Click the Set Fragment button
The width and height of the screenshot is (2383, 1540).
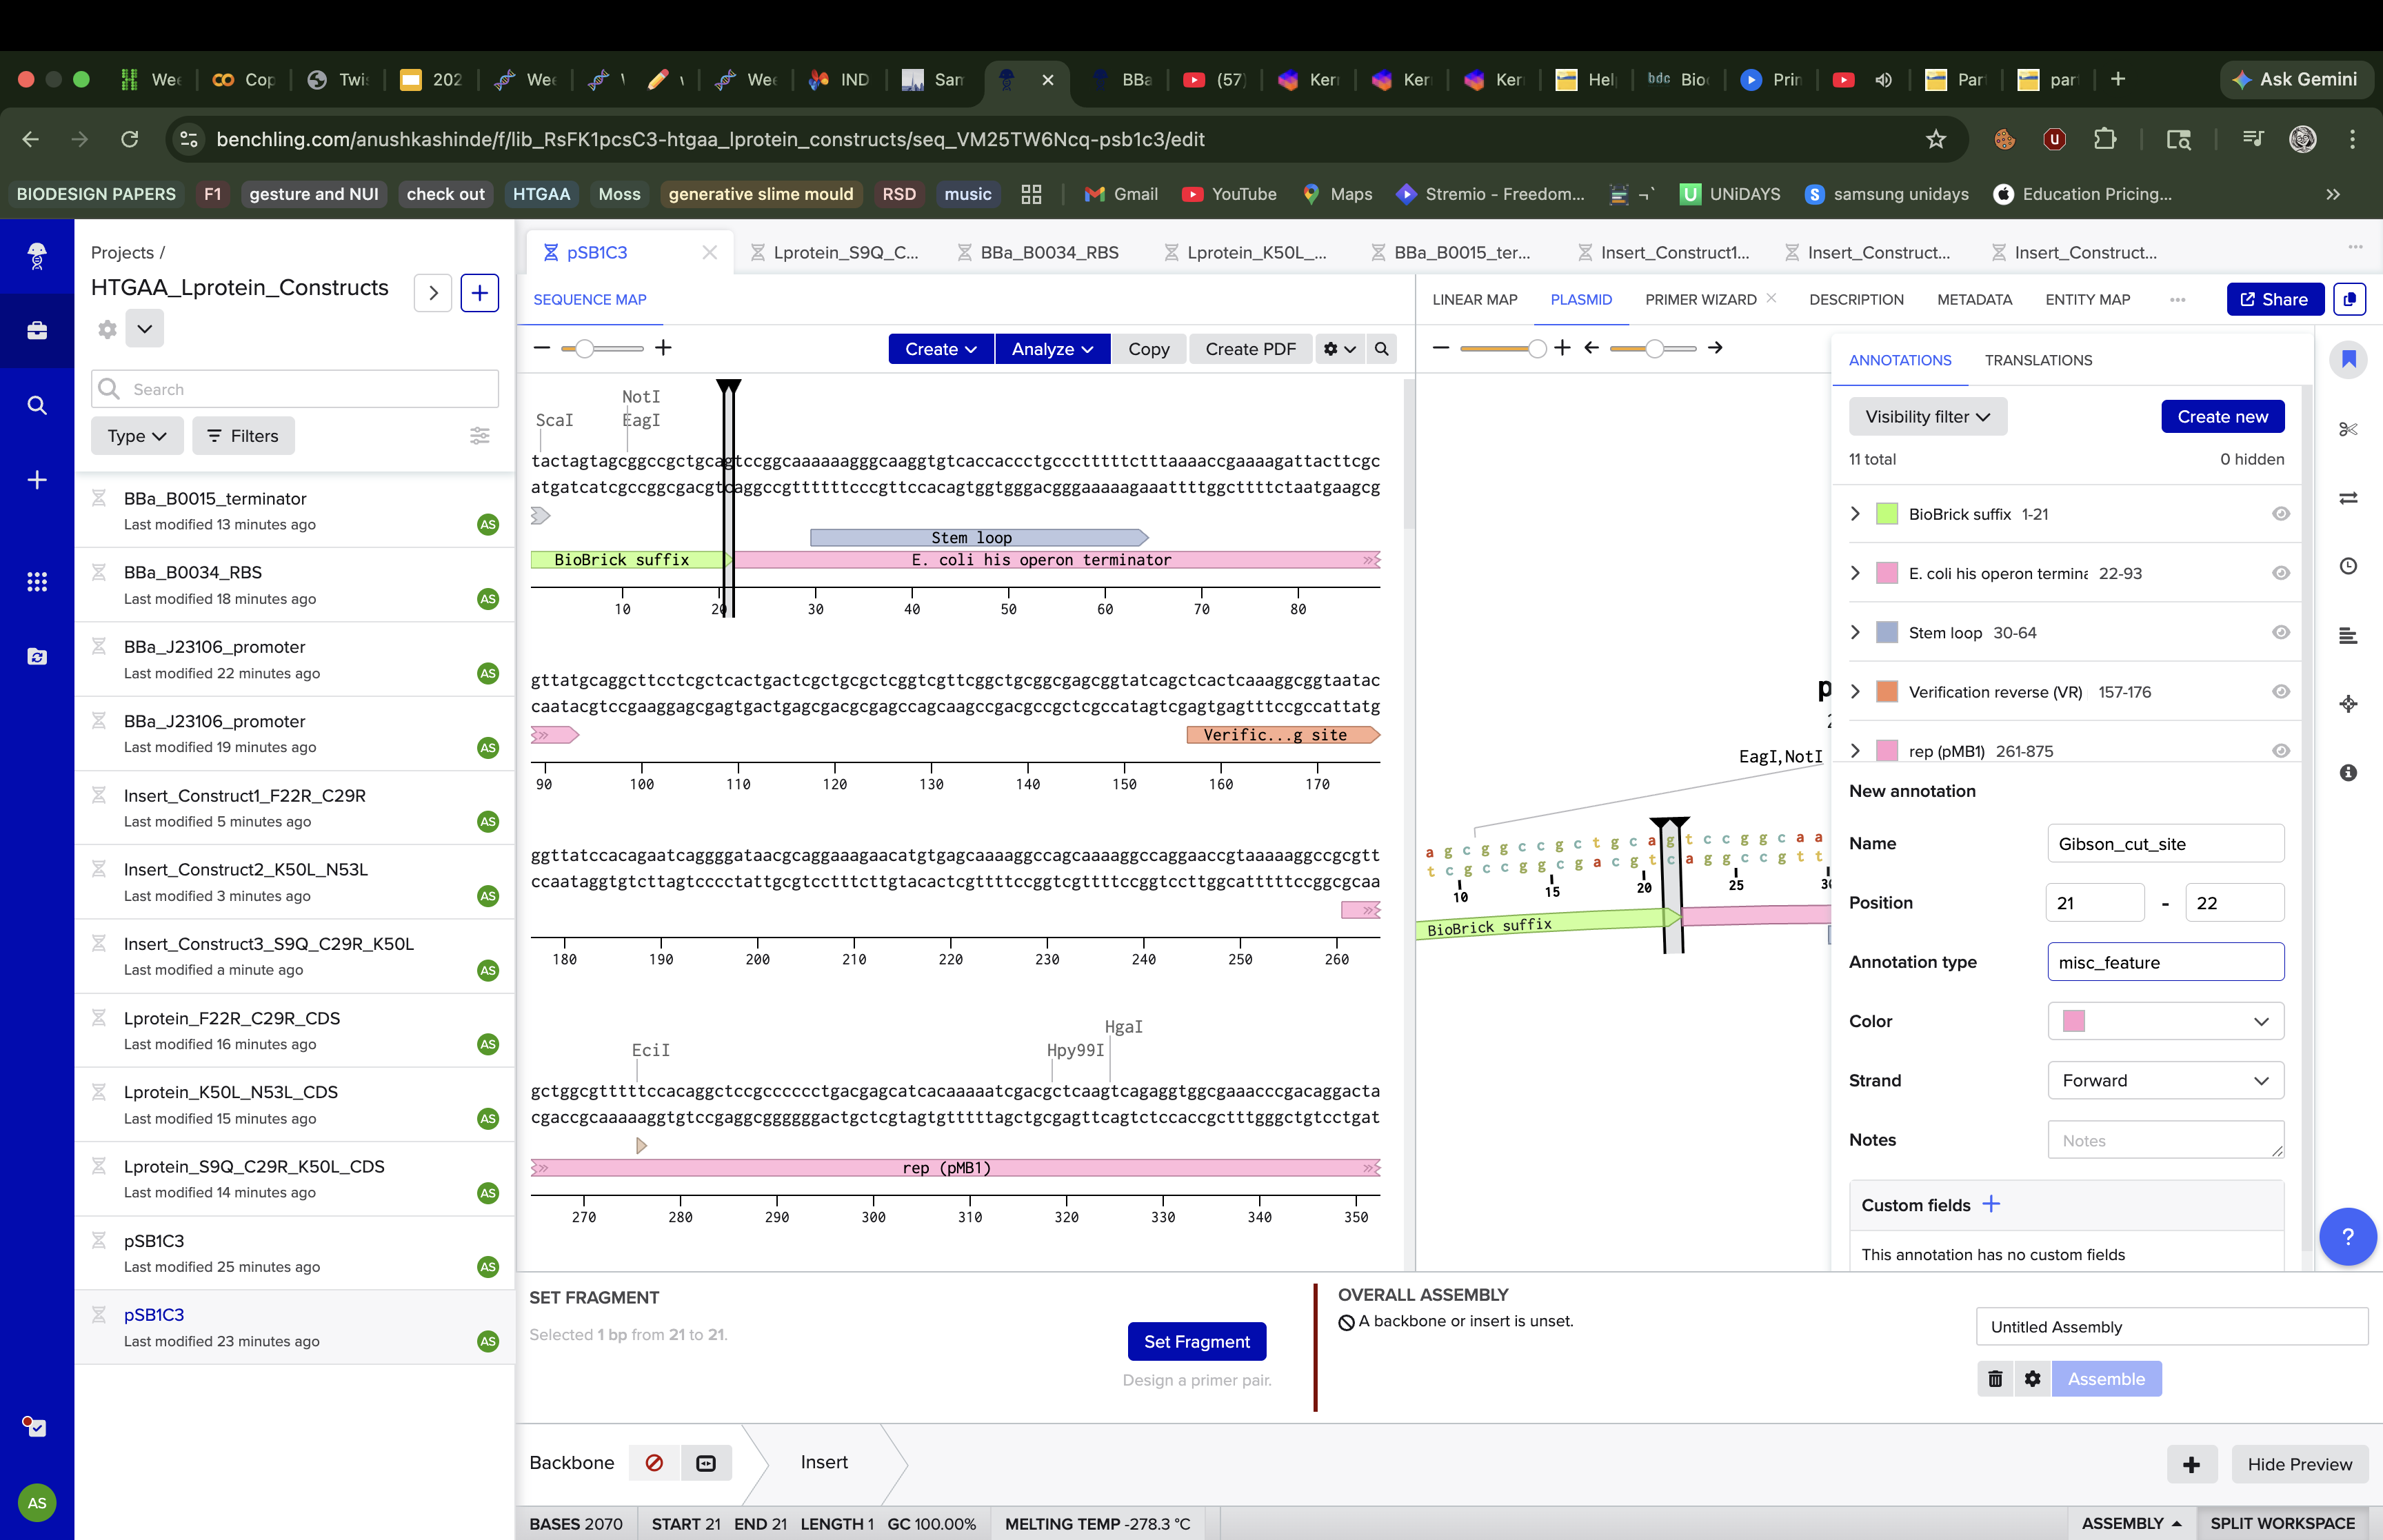[1196, 1341]
